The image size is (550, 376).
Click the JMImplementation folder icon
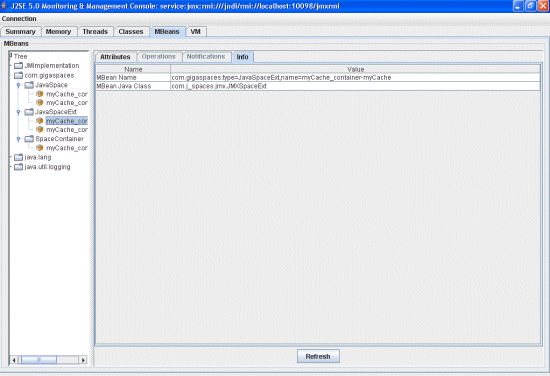coord(18,66)
